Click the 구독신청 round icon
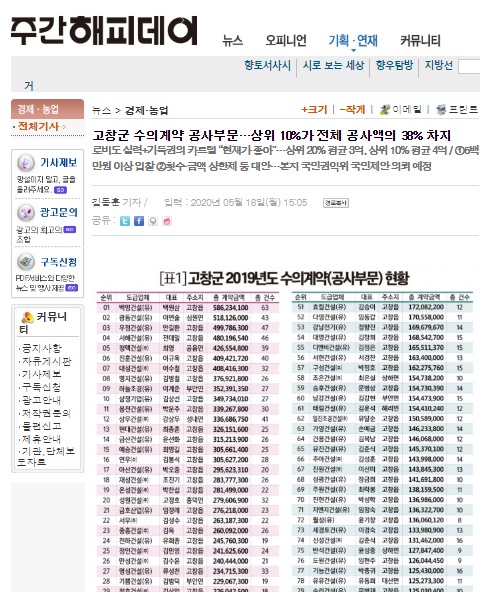The width and height of the screenshot is (480, 592). [x=26, y=262]
